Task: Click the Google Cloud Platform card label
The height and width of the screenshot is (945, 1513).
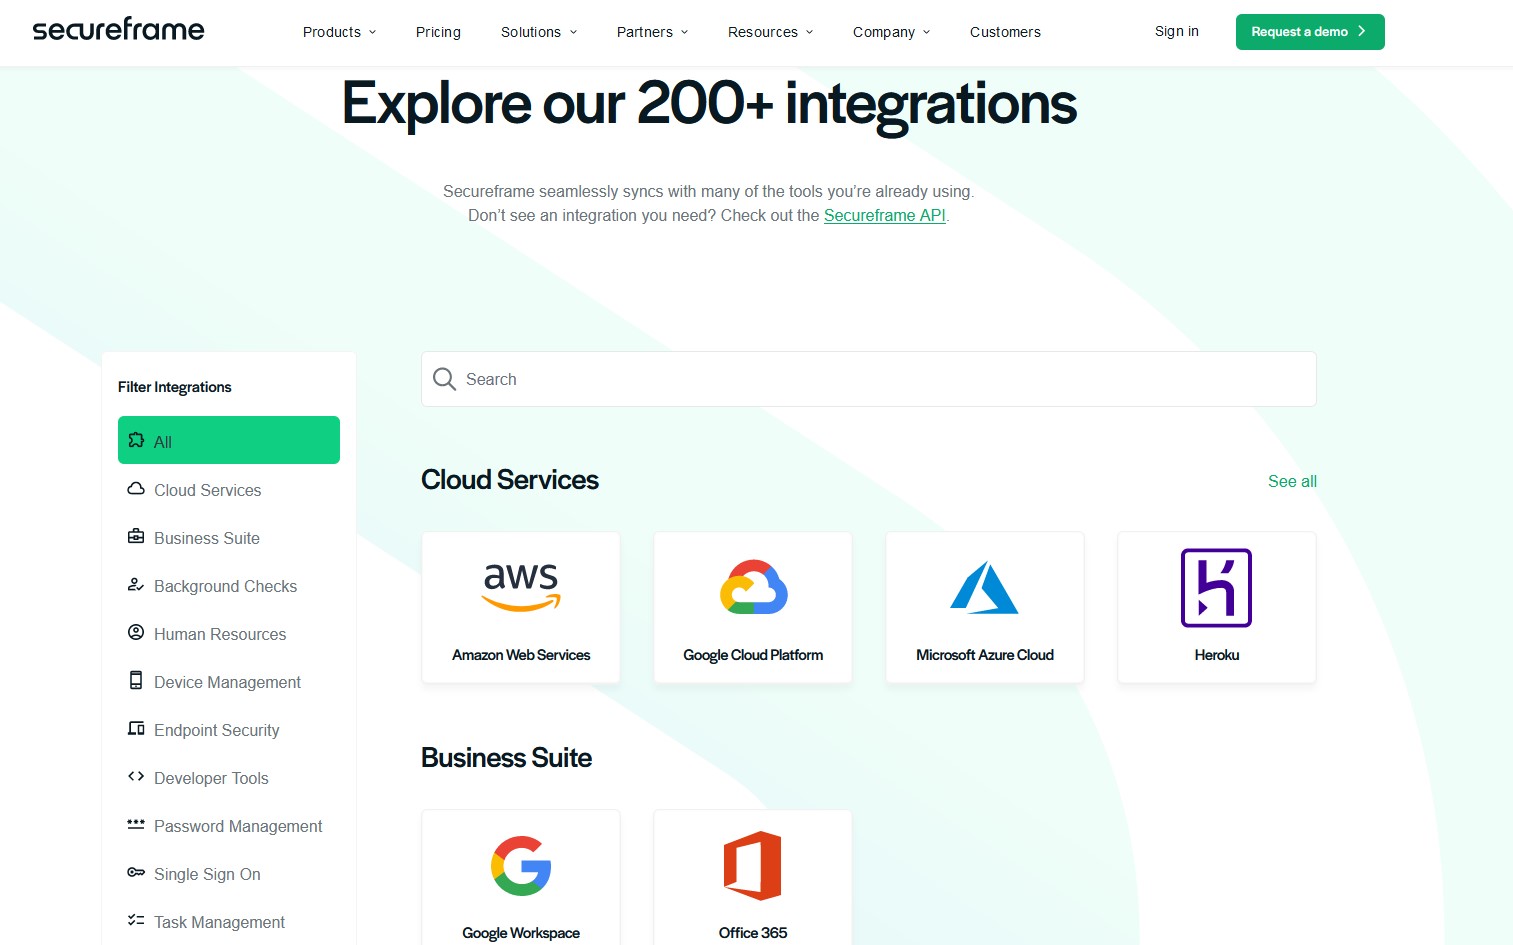Action: (753, 655)
